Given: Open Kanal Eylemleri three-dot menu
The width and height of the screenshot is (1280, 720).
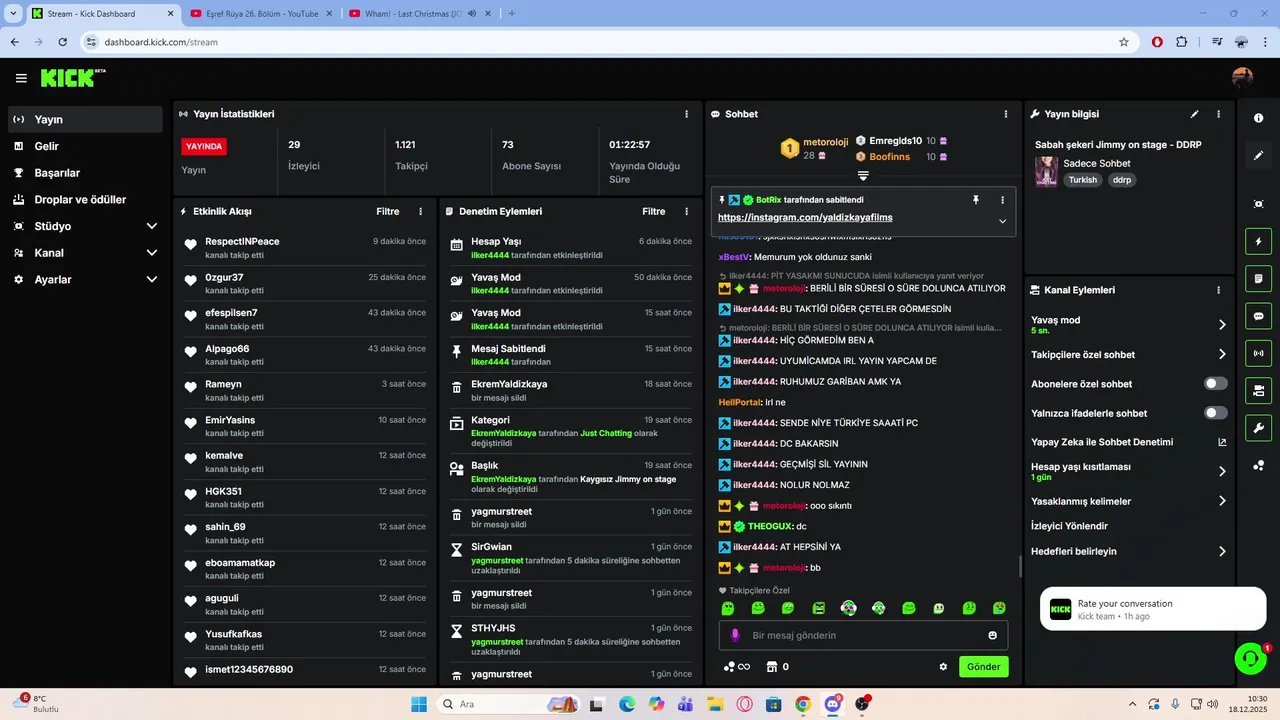Looking at the screenshot, I should click(1218, 290).
